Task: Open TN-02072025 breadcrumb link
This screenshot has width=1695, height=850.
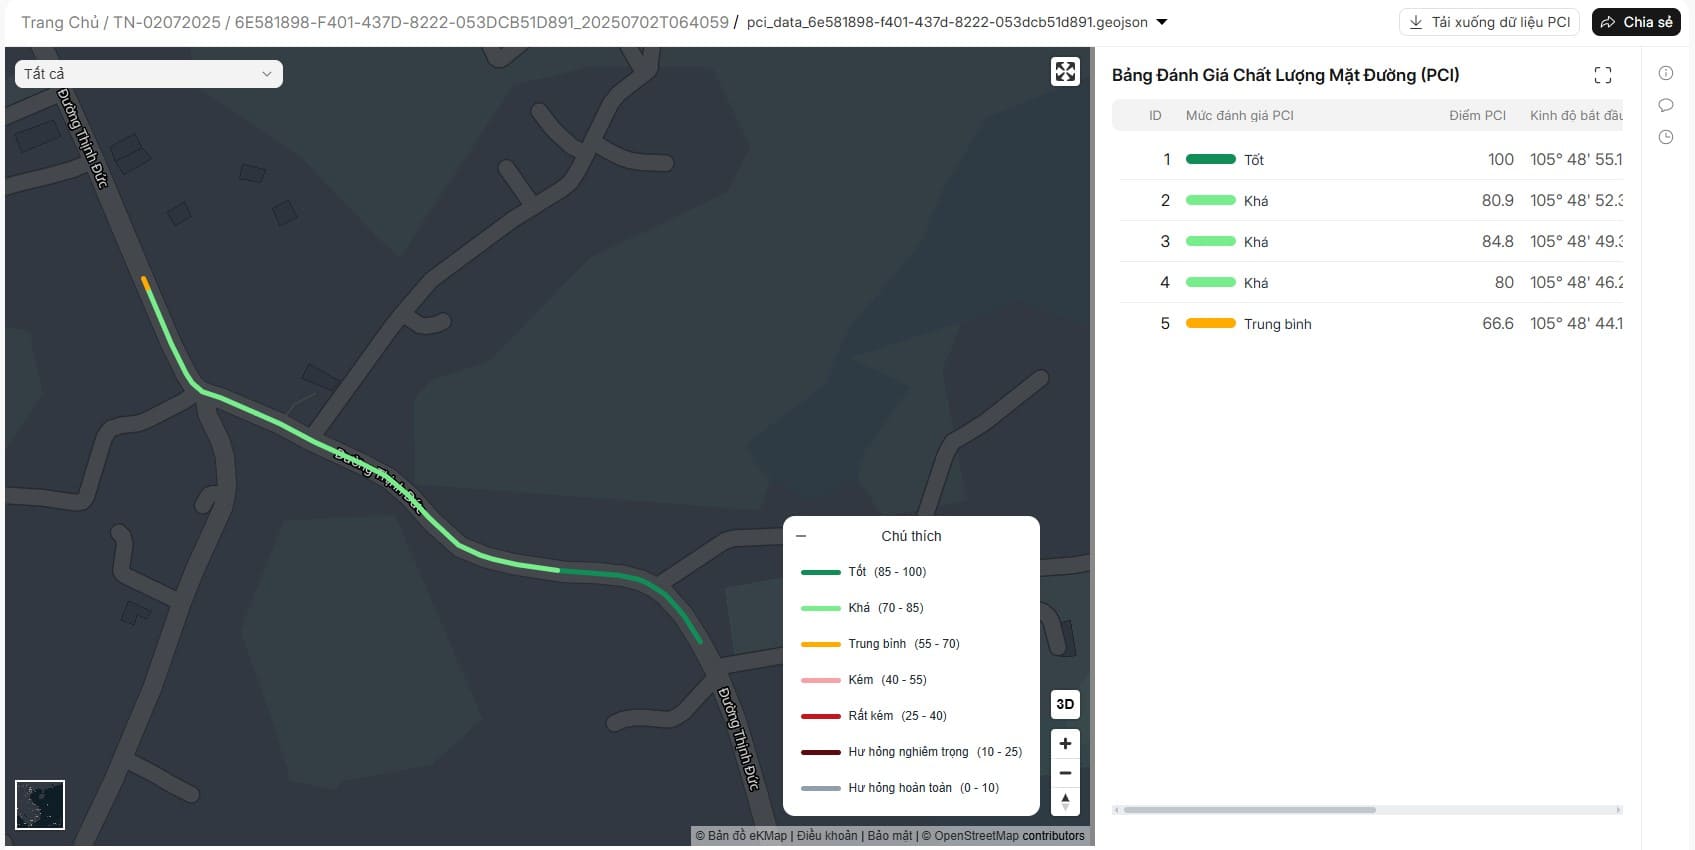Action: pos(167,22)
